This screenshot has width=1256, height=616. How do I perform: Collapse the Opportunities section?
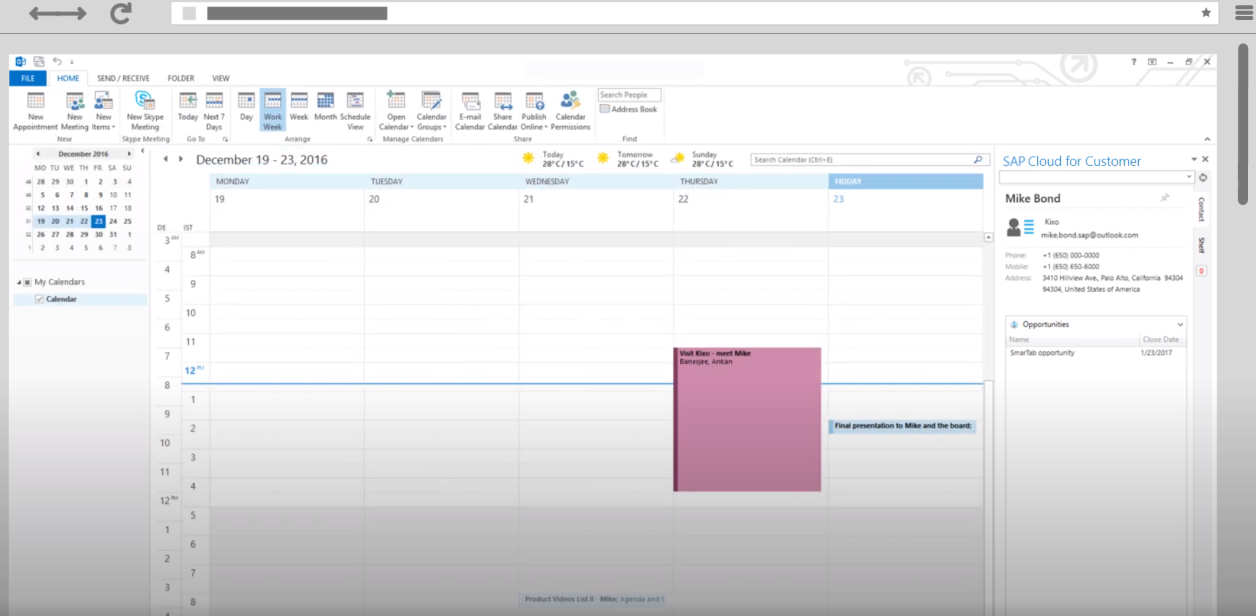pyautogui.click(x=1180, y=325)
